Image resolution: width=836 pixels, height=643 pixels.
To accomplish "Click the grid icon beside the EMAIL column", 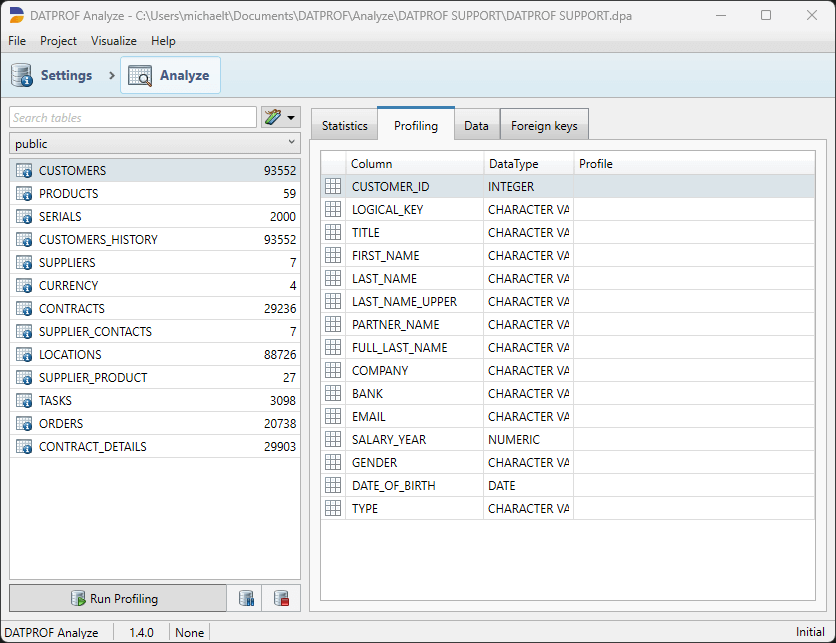I will tap(333, 416).
